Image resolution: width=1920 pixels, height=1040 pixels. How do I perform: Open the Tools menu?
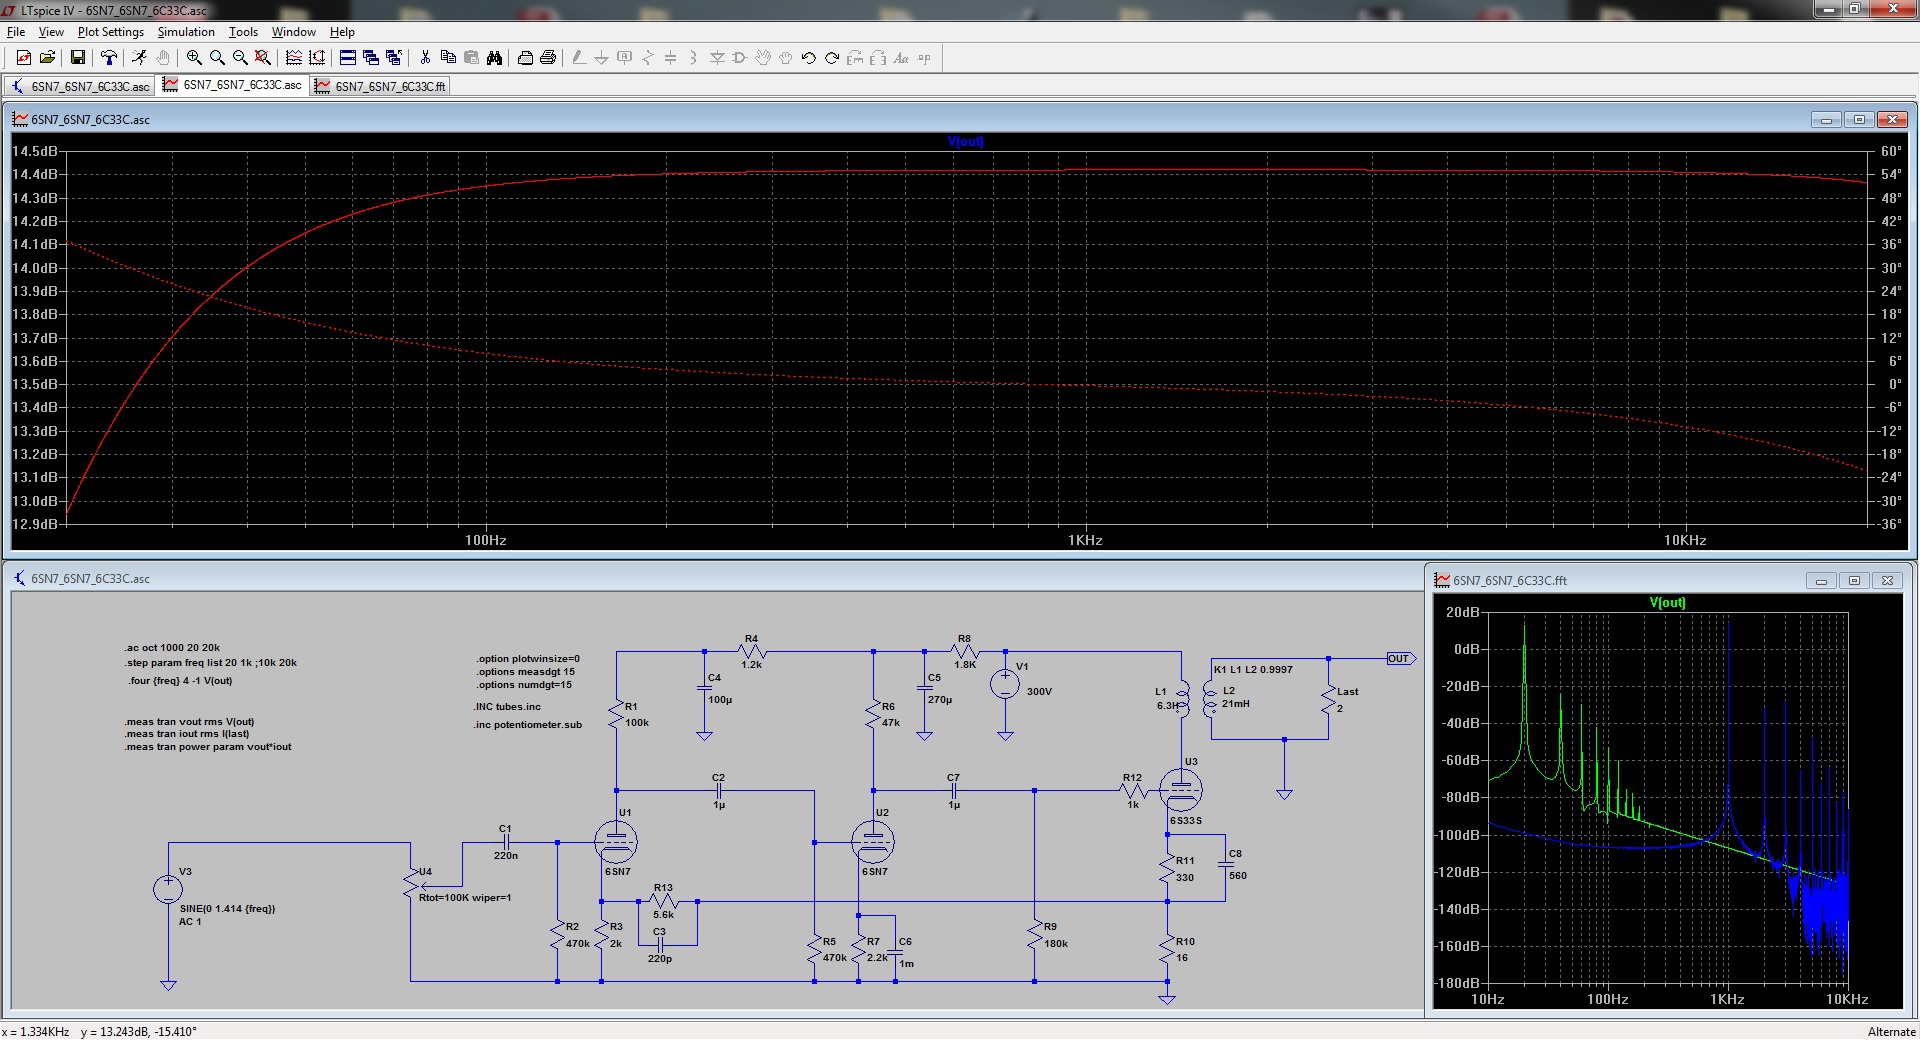pyautogui.click(x=243, y=32)
